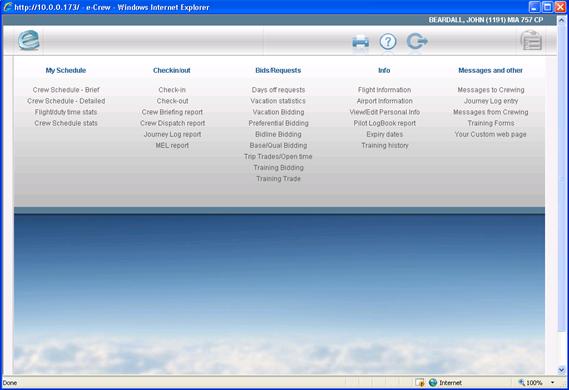Viewport: 569px width, 390px height.
Task: Open Flight/duty time stats
Action: (x=66, y=112)
